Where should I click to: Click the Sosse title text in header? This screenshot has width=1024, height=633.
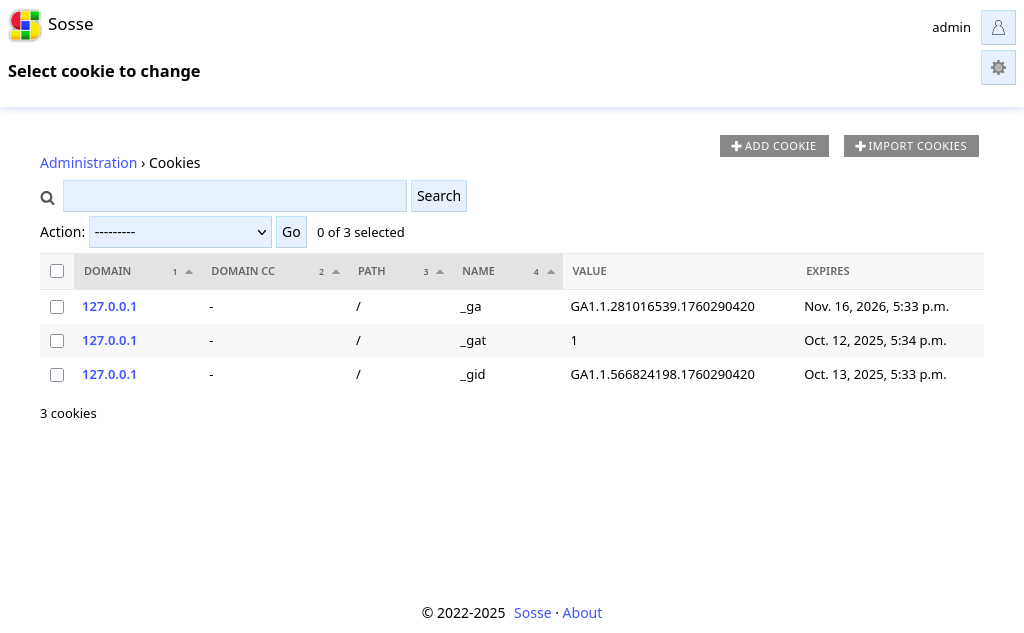point(71,24)
